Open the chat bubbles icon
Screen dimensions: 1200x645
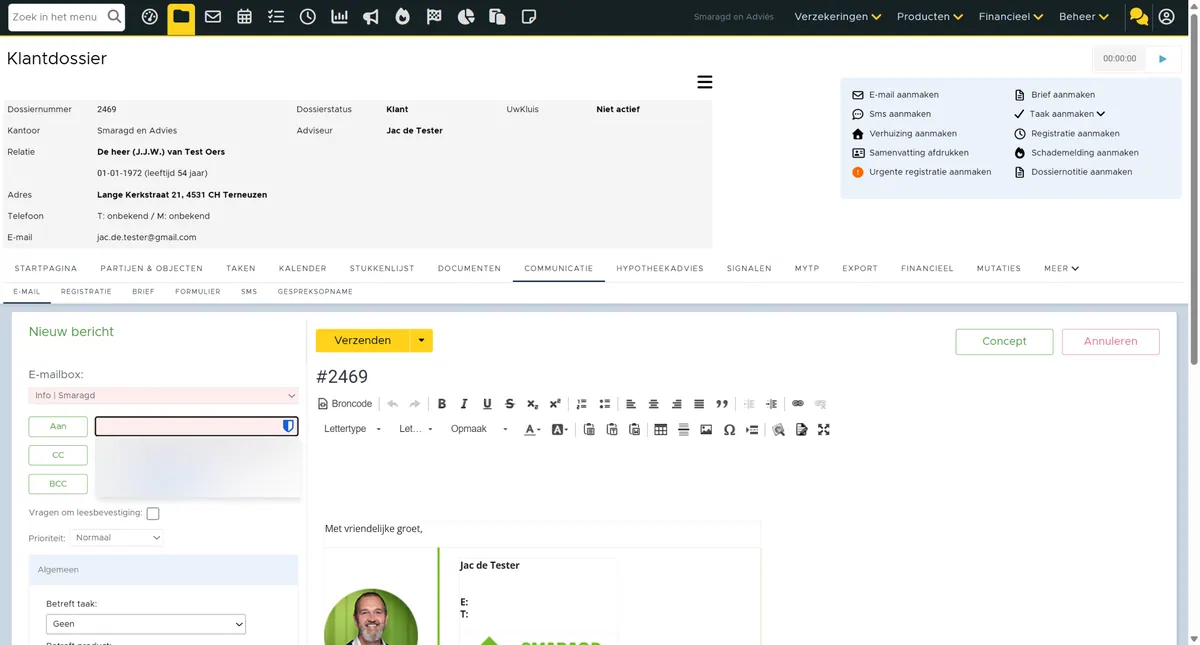[x=1138, y=17]
